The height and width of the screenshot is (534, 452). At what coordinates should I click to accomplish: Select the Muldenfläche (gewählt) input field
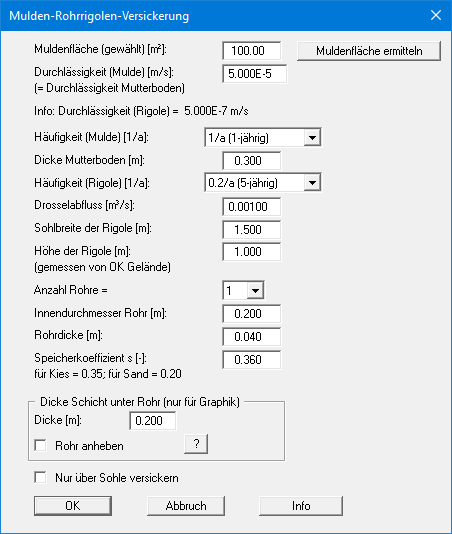click(x=252, y=51)
